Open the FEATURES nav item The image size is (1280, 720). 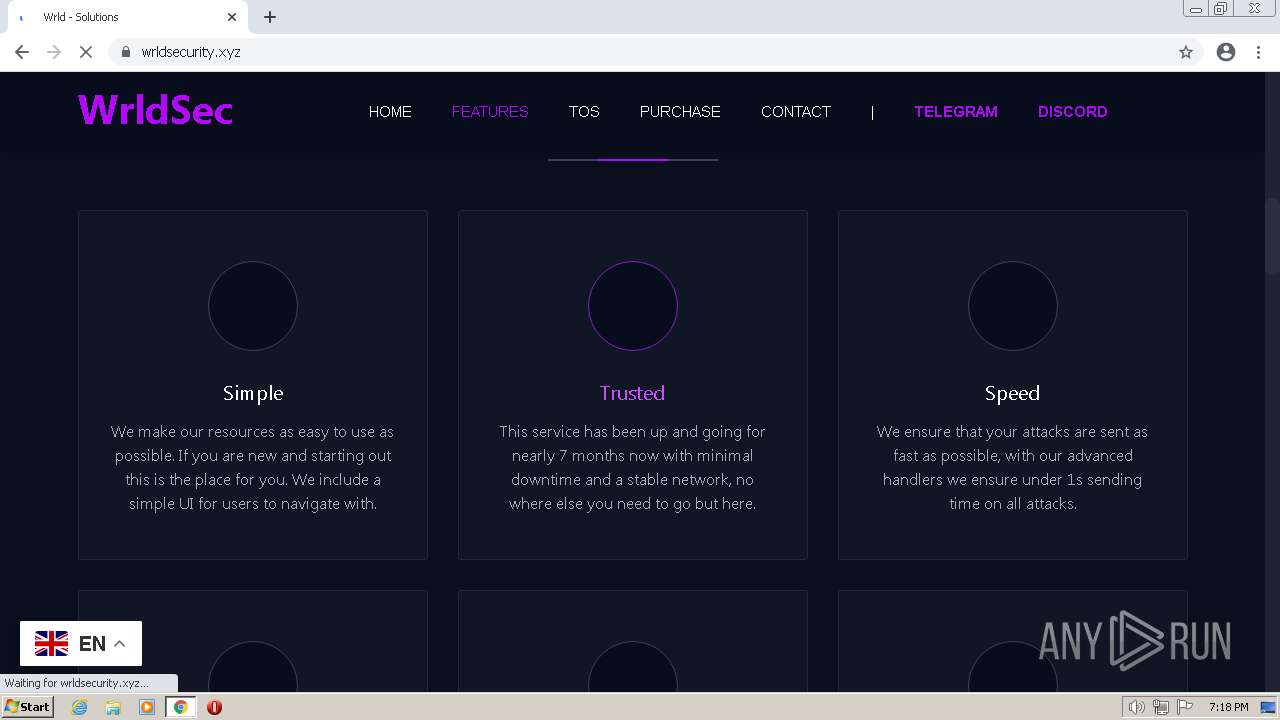click(x=490, y=112)
